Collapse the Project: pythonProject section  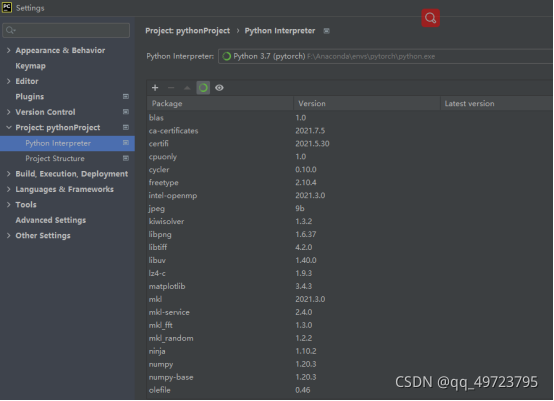click(x=8, y=128)
